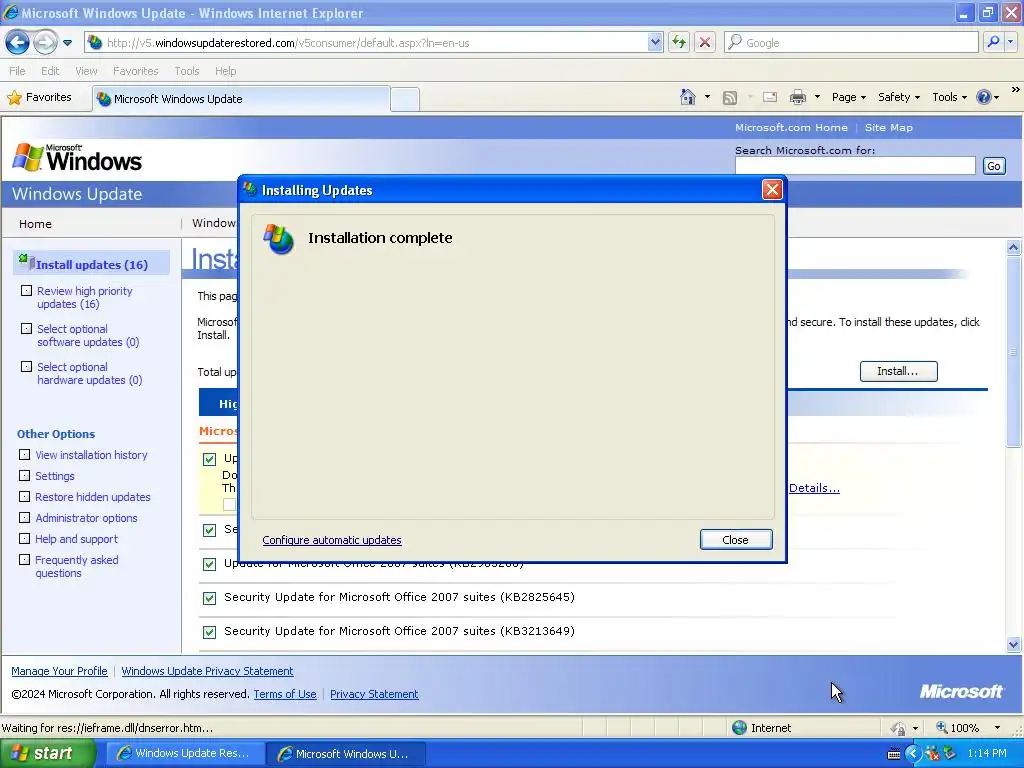Click the Close button in the dialog
The height and width of the screenshot is (768, 1024).
[x=735, y=539]
